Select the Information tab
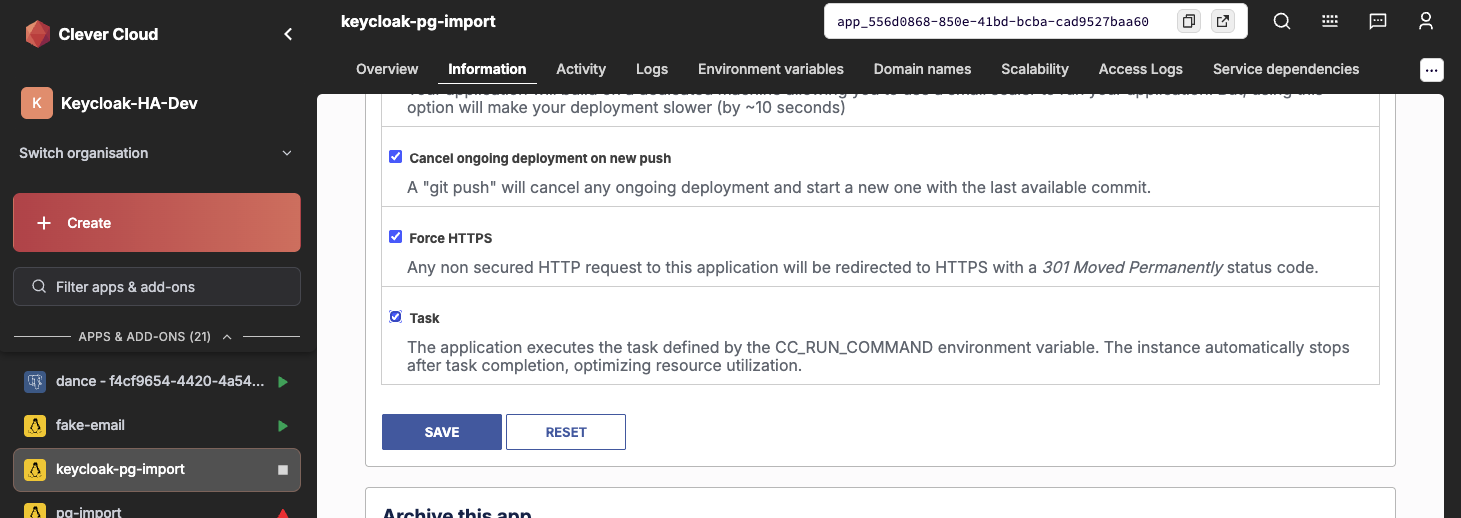 [x=487, y=69]
